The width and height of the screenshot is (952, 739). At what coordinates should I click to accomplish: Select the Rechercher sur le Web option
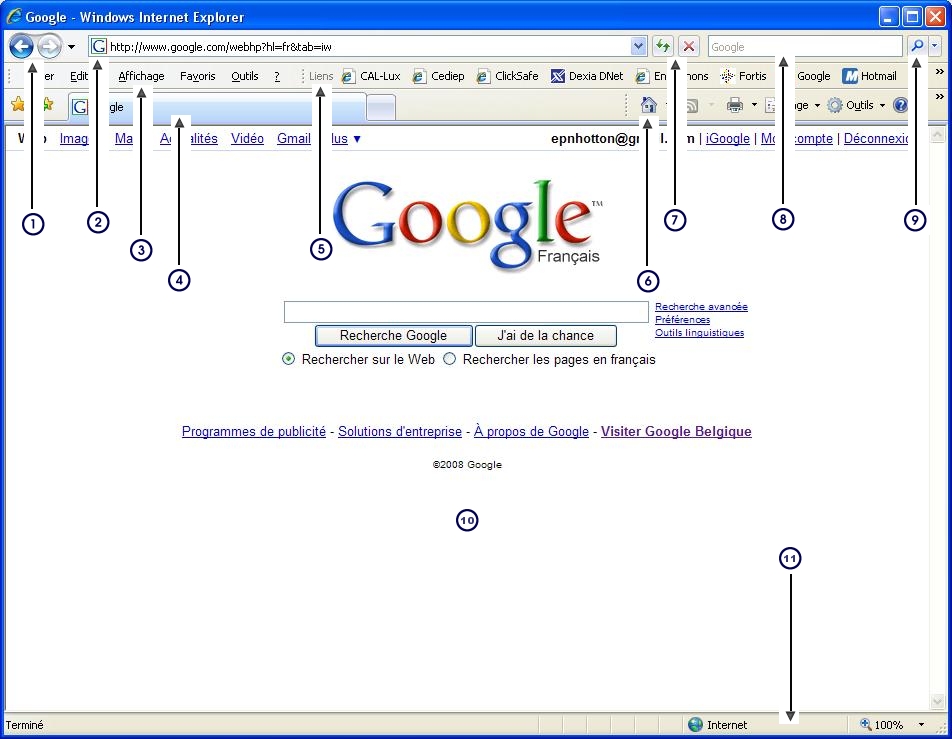click(289, 359)
